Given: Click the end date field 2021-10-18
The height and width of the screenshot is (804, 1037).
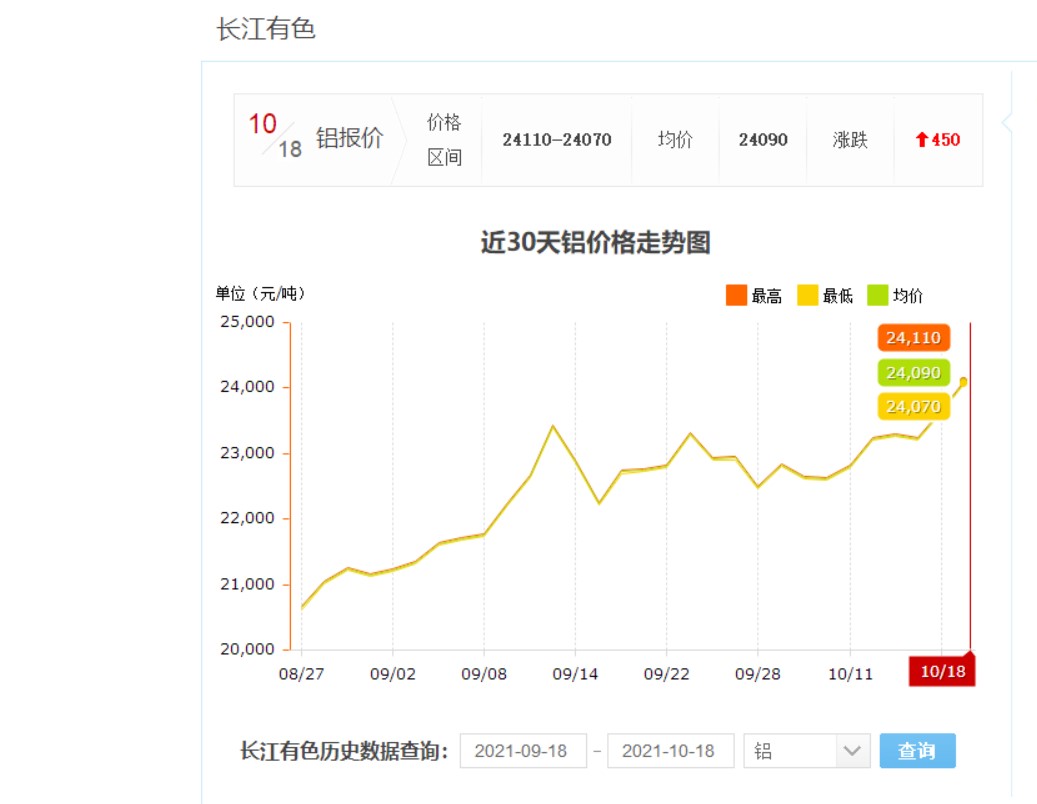Looking at the screenshot, I should point(670,751).
